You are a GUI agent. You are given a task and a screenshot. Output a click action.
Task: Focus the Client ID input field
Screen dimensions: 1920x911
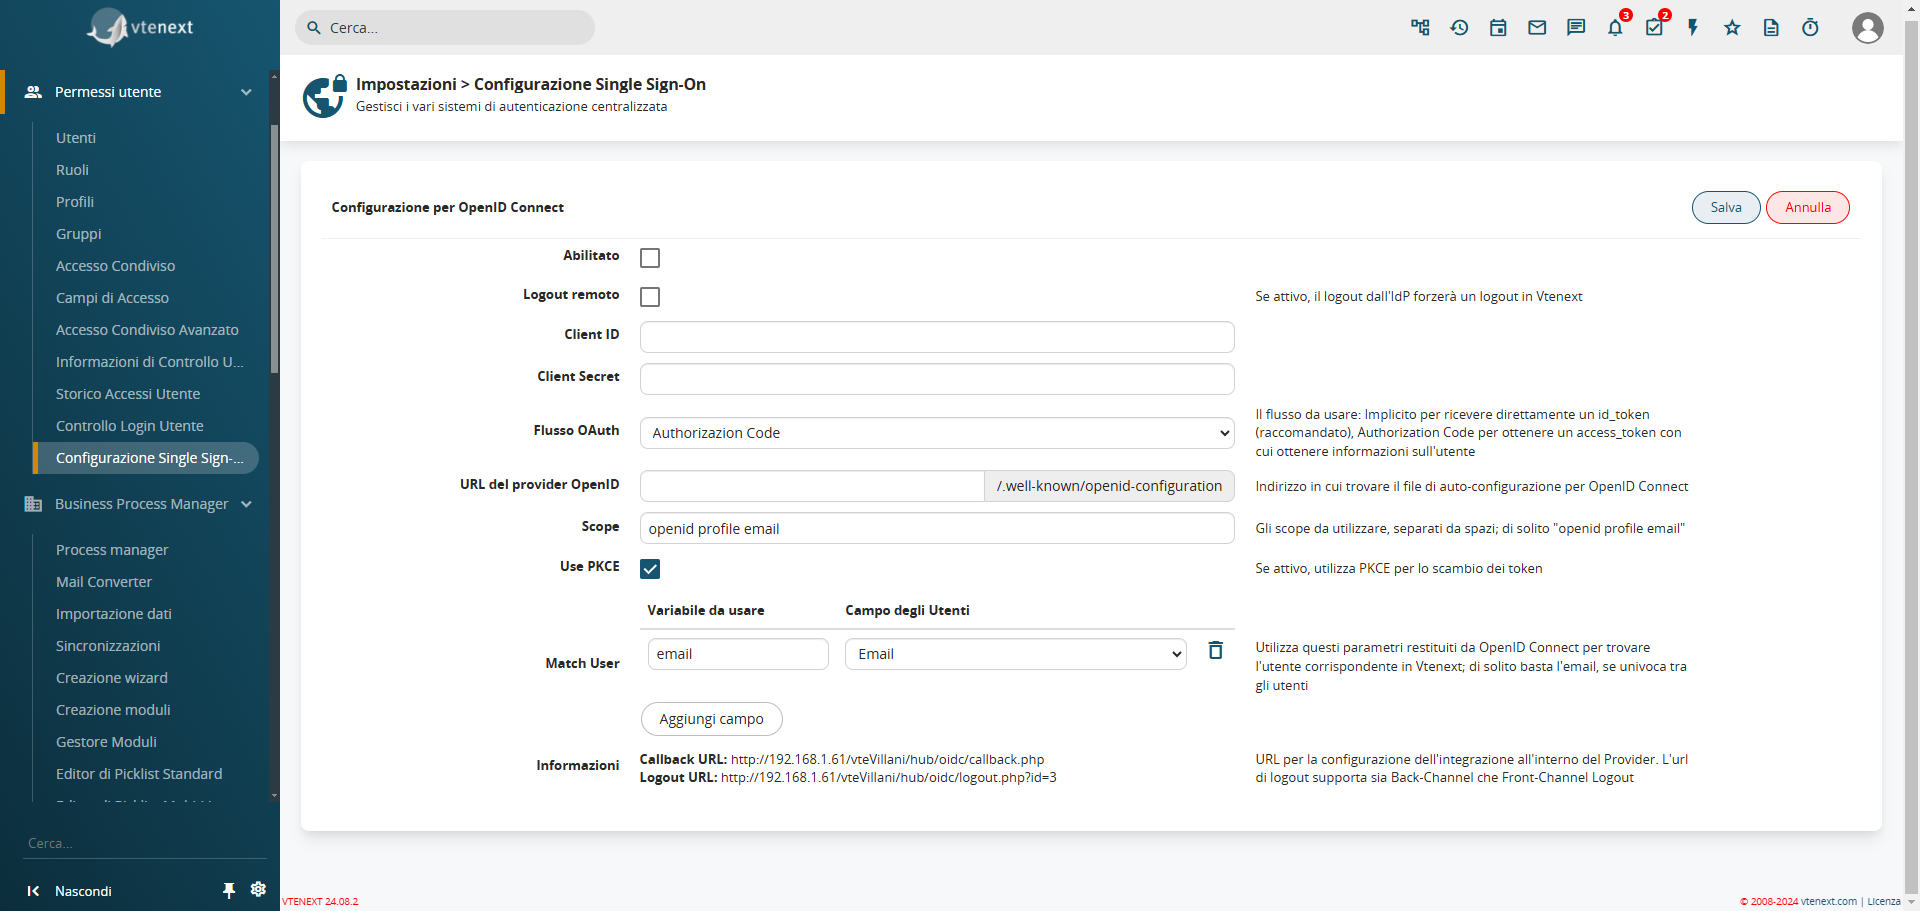click(937, 337)
